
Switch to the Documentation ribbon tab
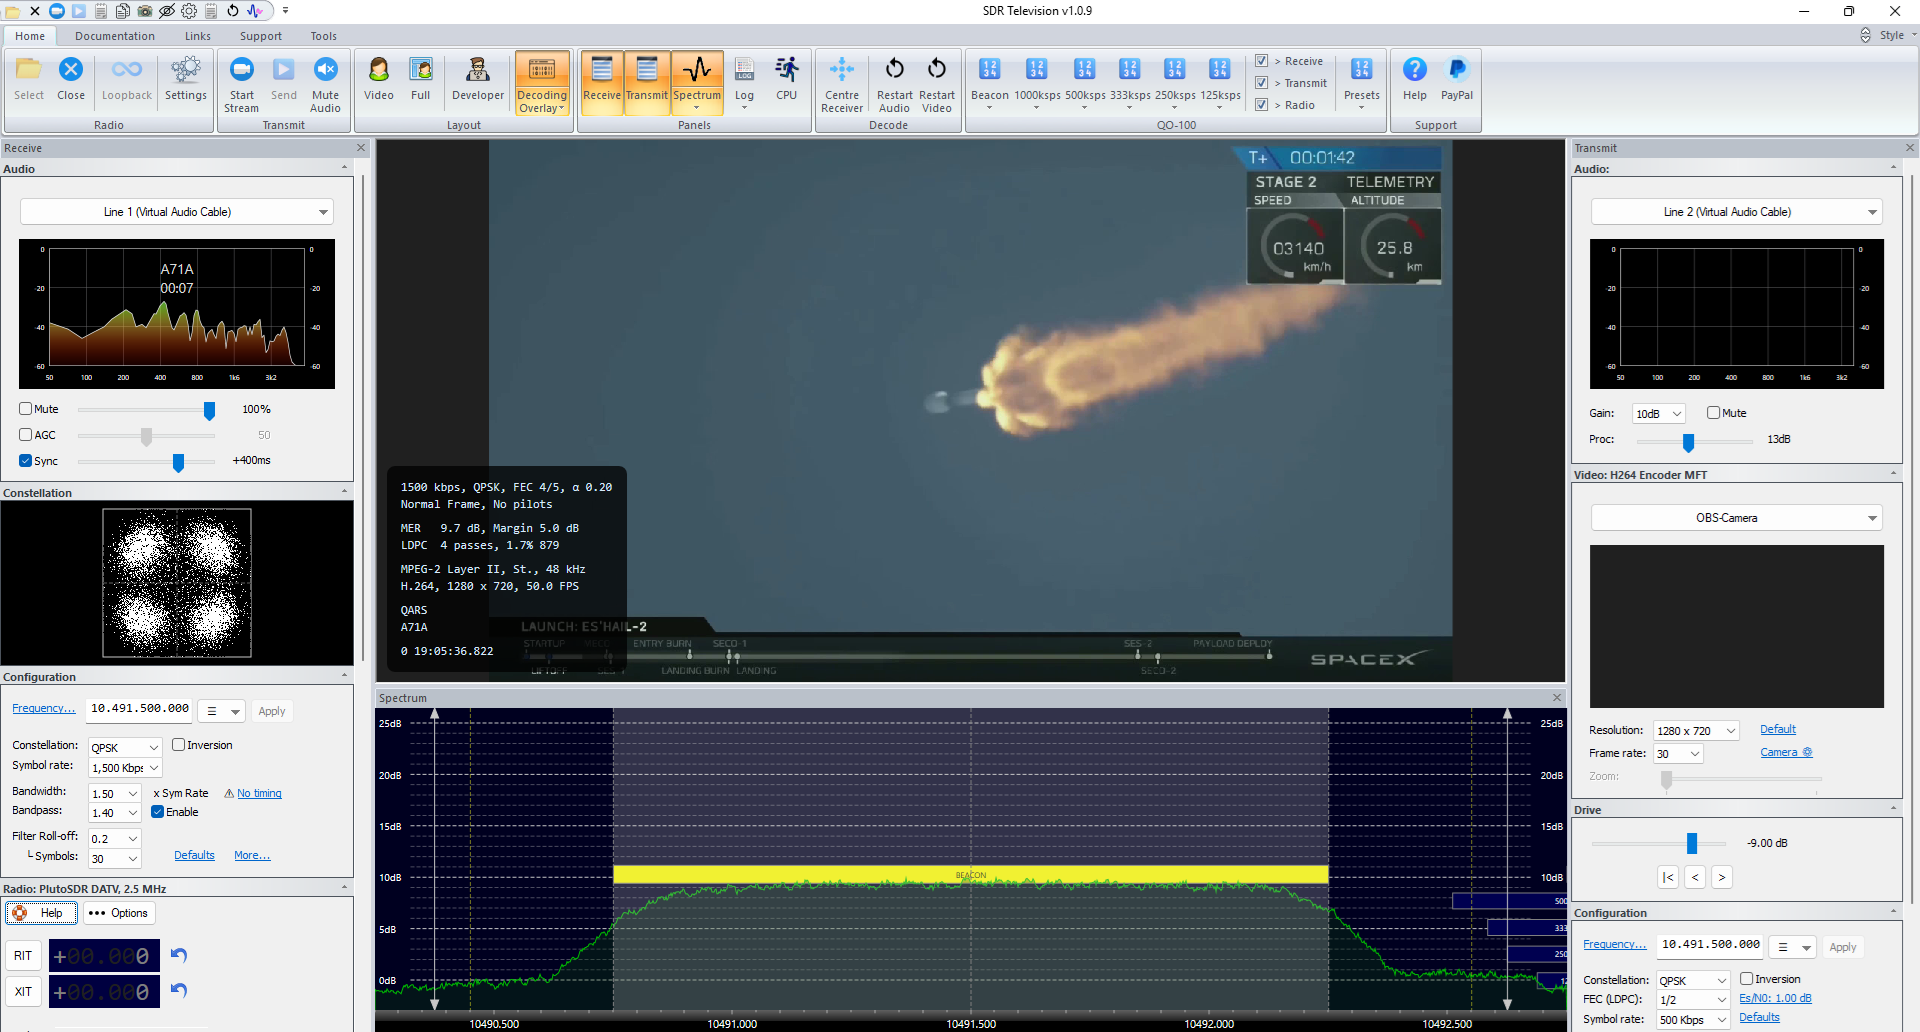[114, 36]
